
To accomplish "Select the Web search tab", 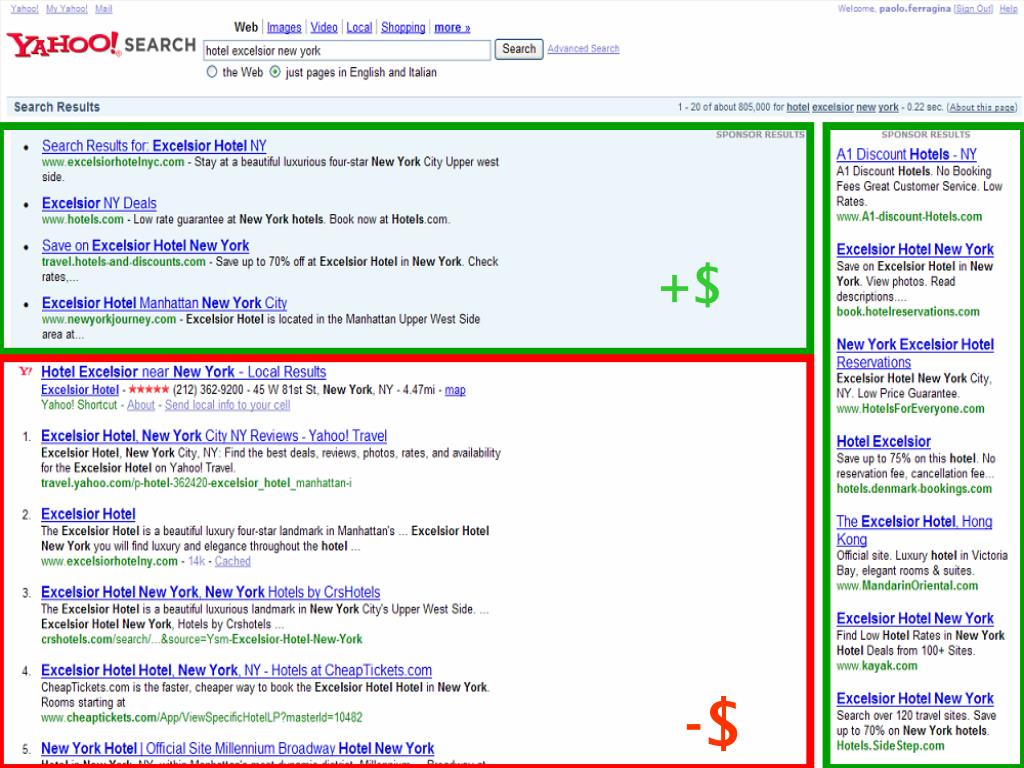I will tap(246, 27).
